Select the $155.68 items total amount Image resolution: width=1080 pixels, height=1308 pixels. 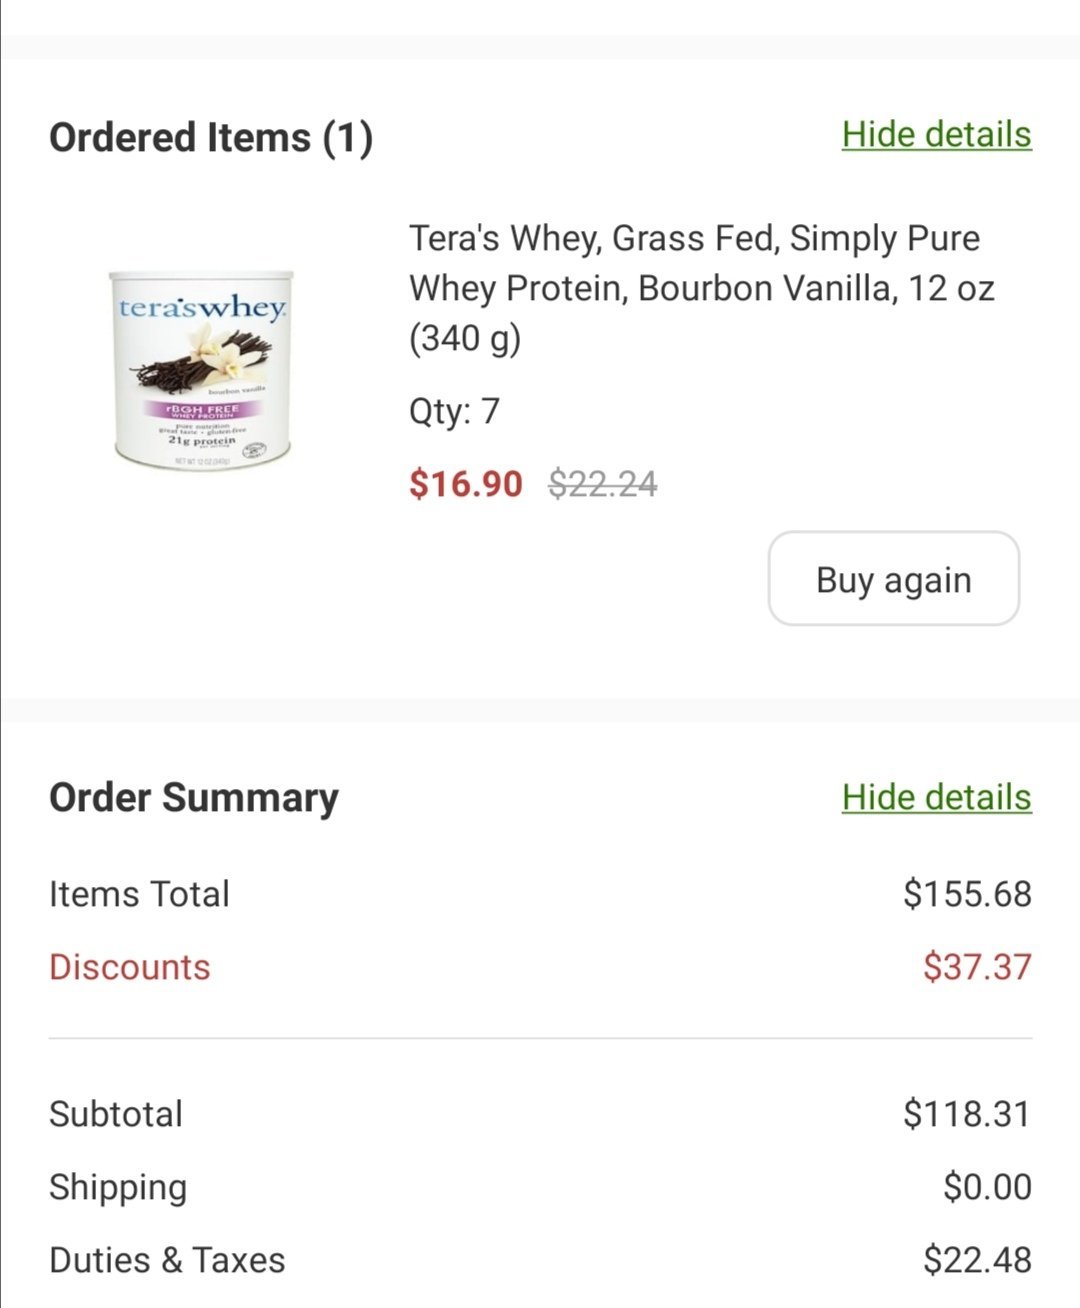coord(967,894)
